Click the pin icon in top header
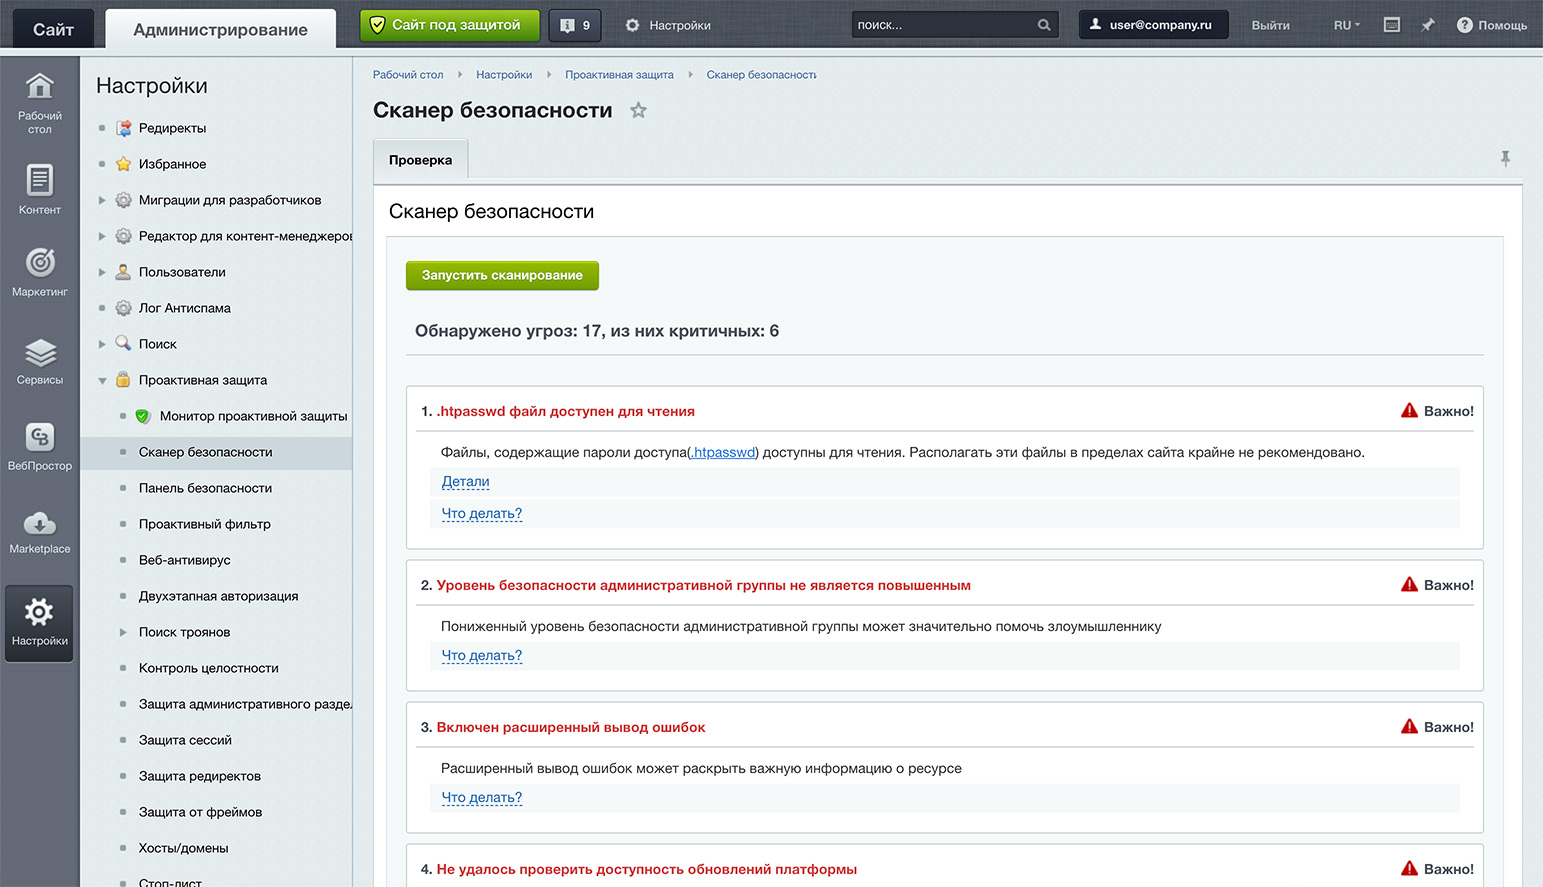The height and width of the screenshot is (887, 1543). pyautogui.click(x=1428, y=25)
